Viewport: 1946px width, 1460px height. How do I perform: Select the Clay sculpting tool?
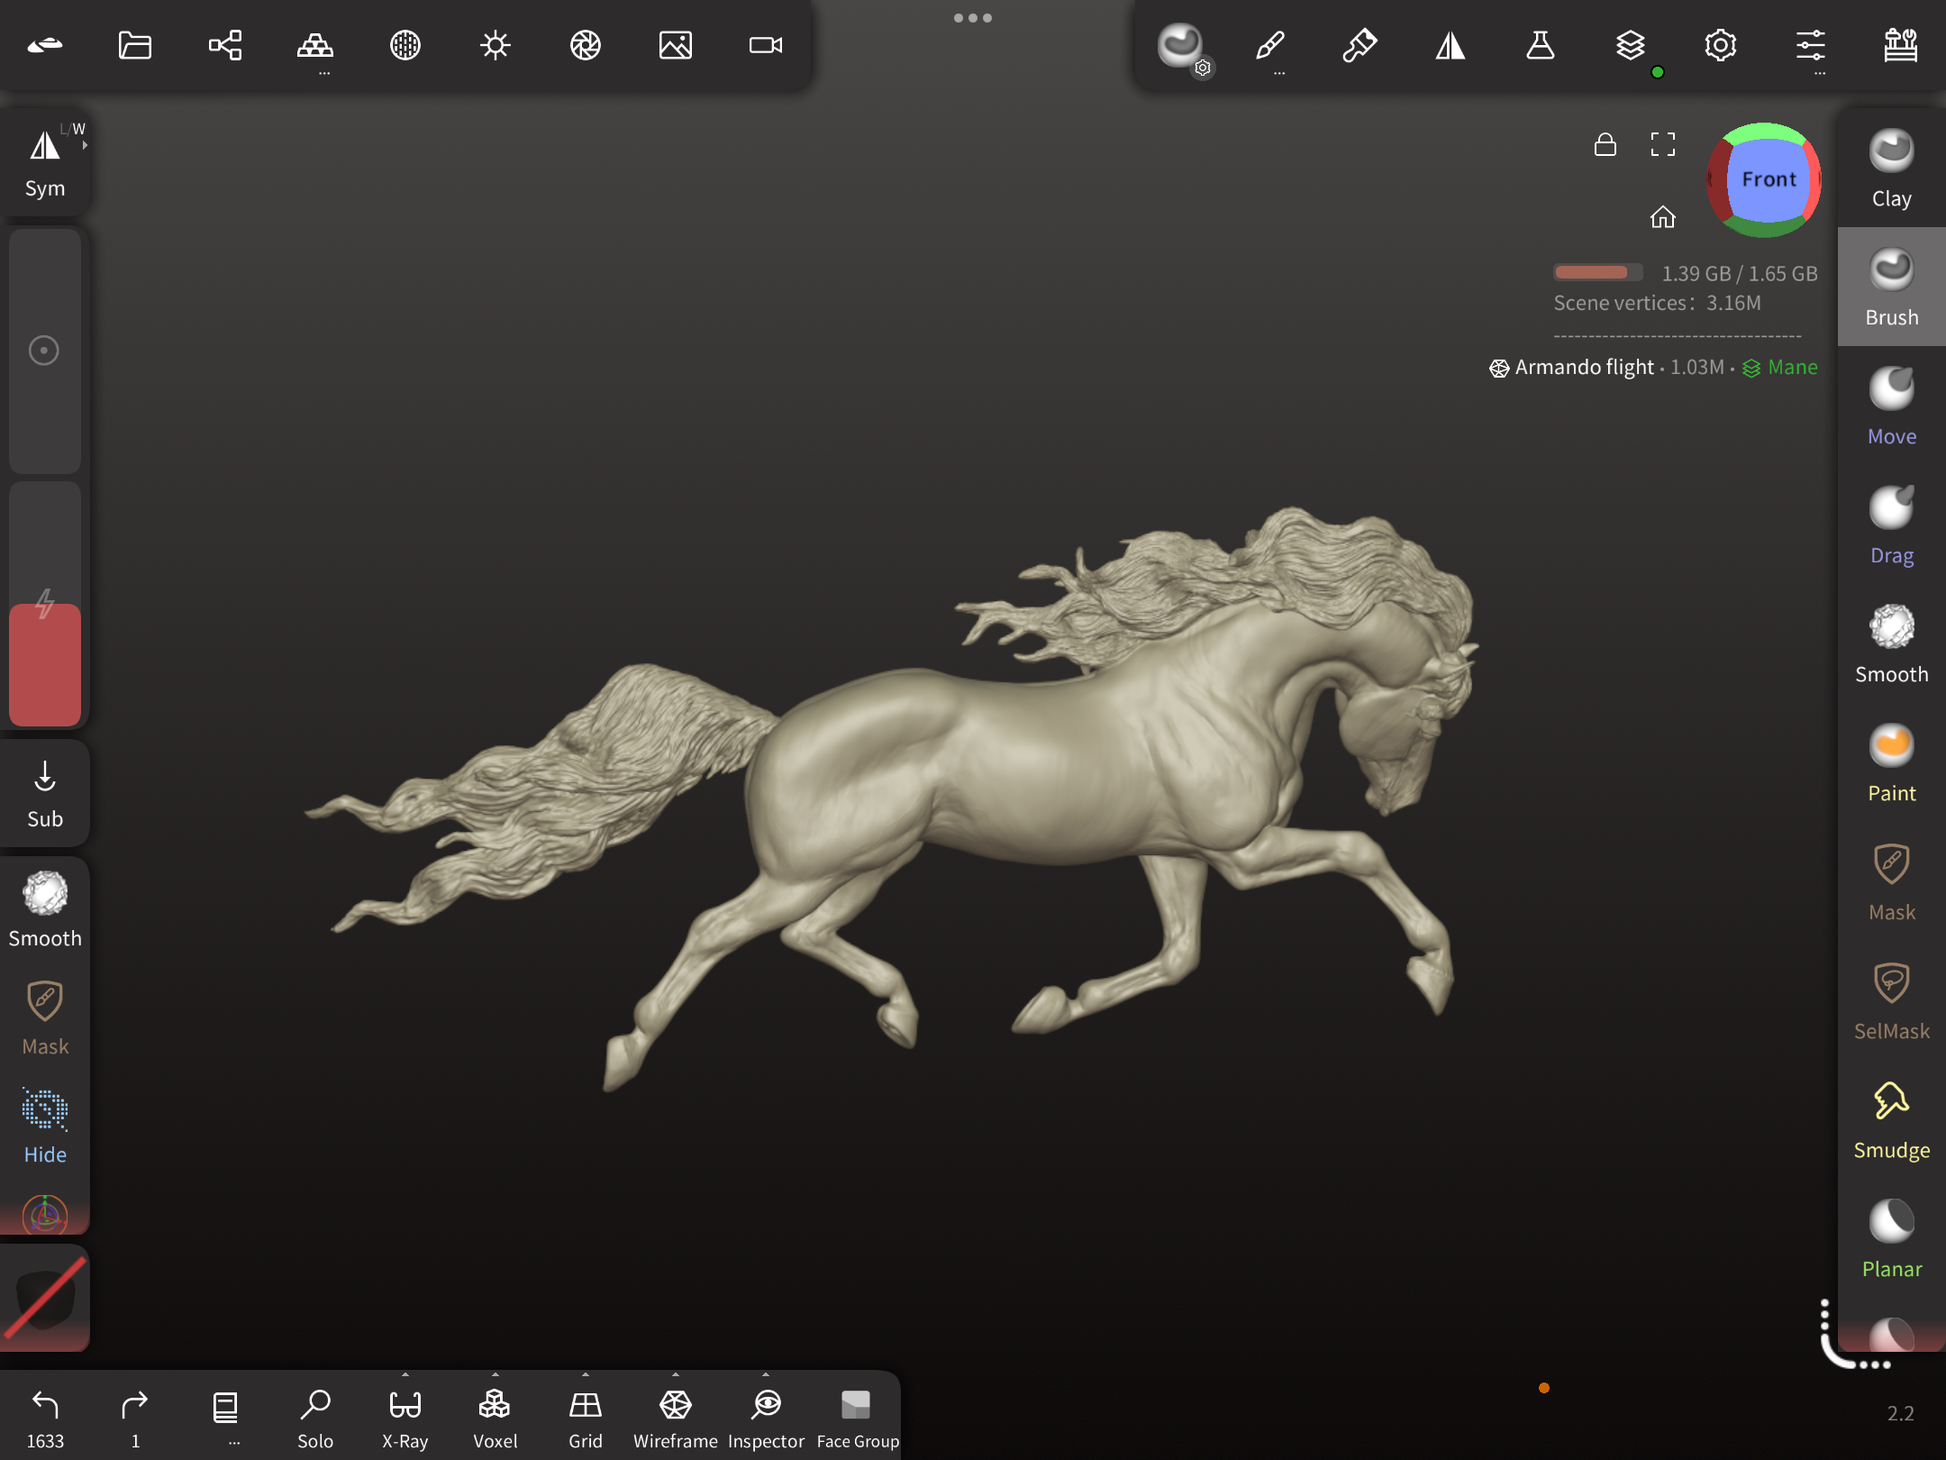pos(1890,168)
